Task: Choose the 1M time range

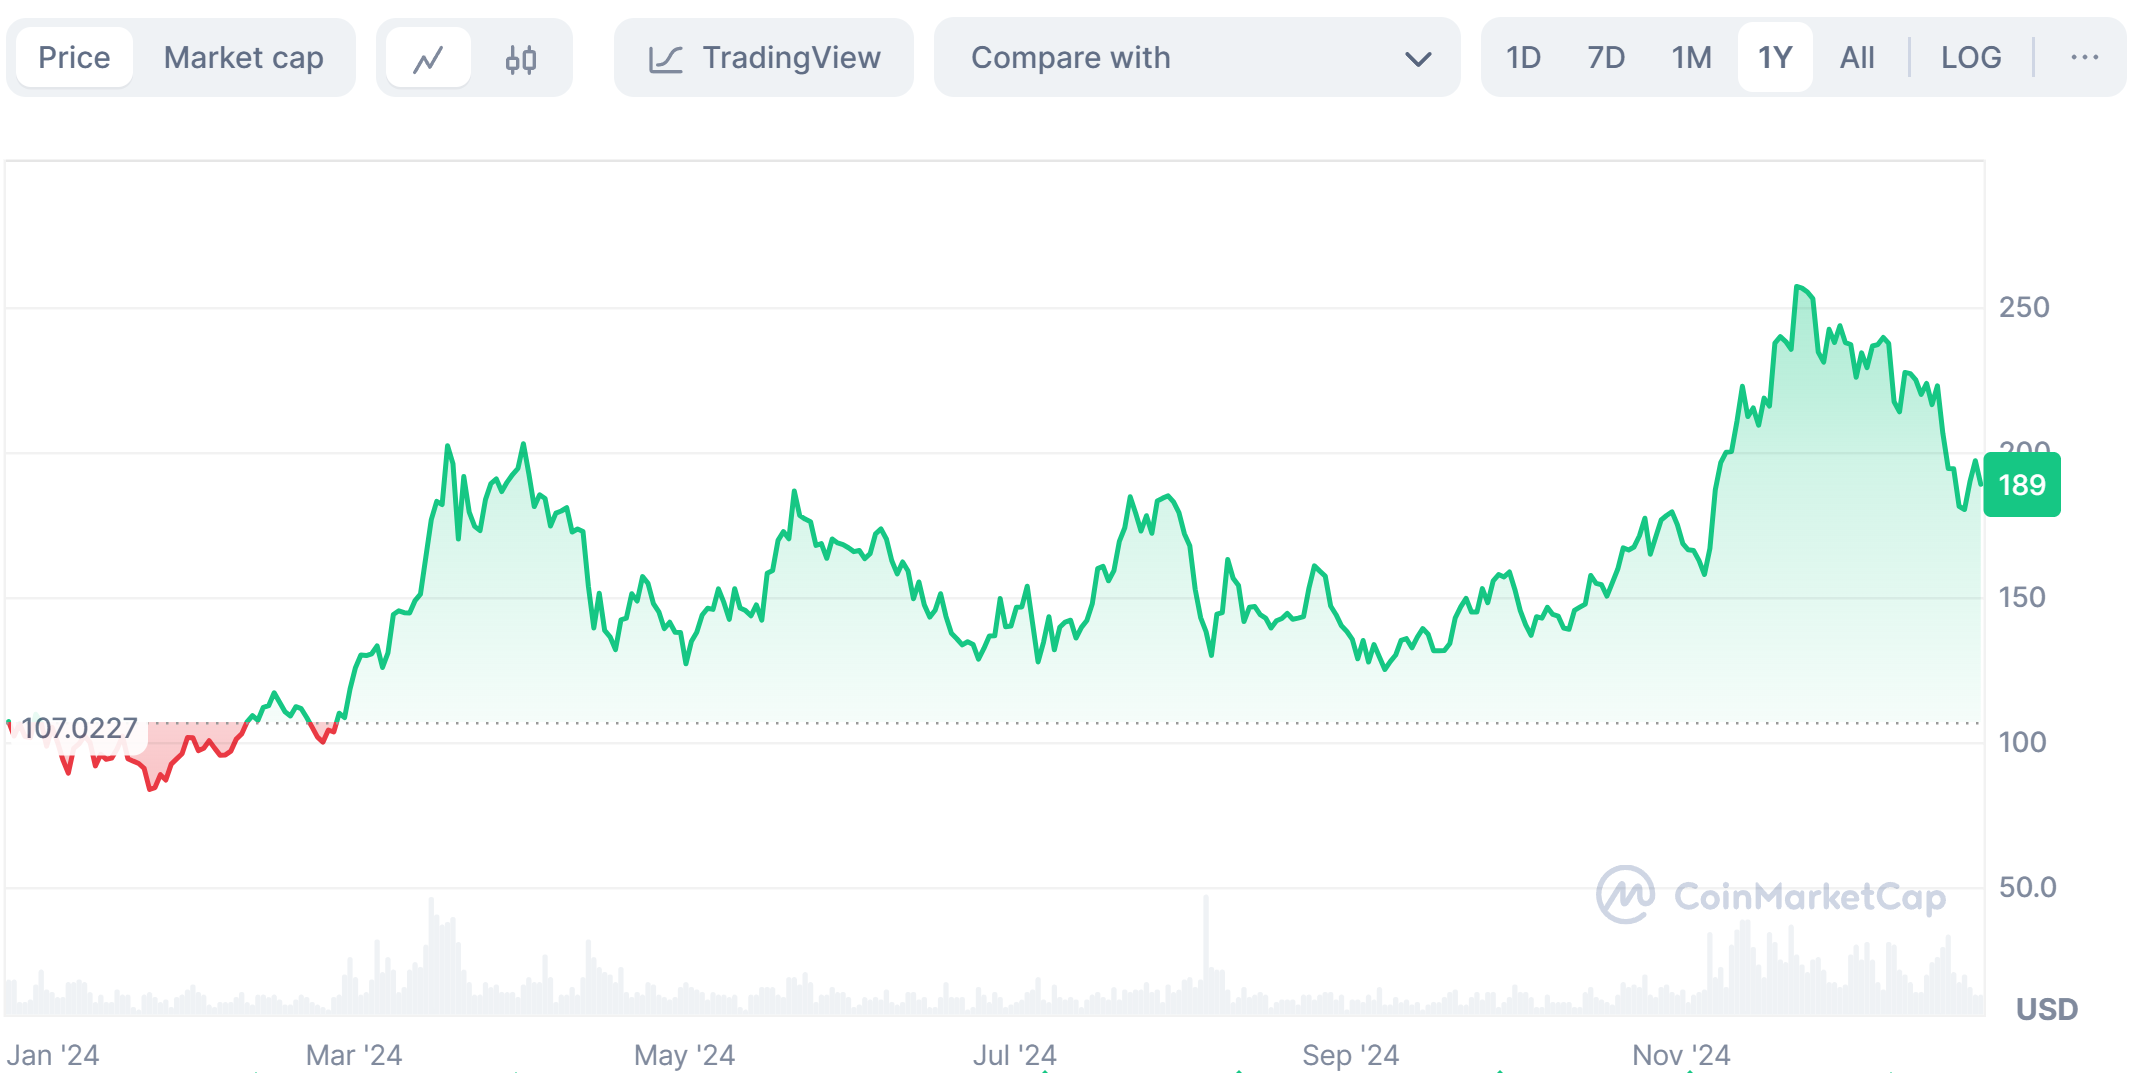Action: click(1691, 58)
